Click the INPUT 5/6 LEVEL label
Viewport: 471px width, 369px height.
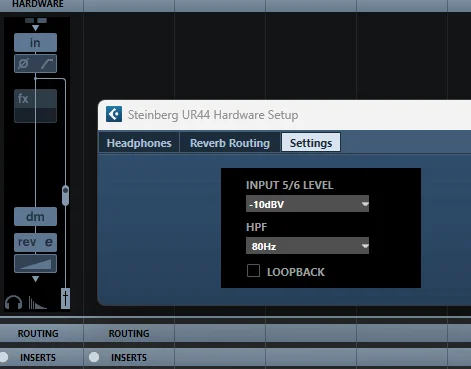pyautogui.click(x=289, y=185)
